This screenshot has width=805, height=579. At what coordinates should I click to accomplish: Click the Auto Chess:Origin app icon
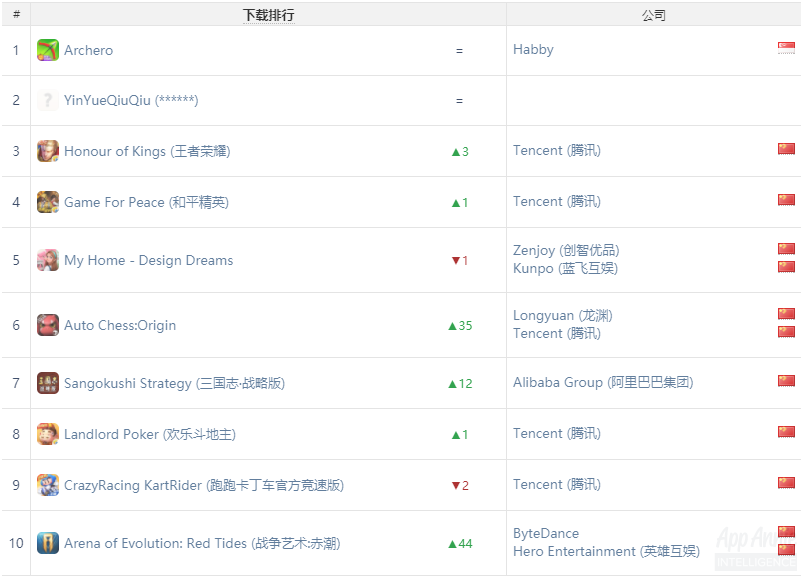(x=48, y=325)
